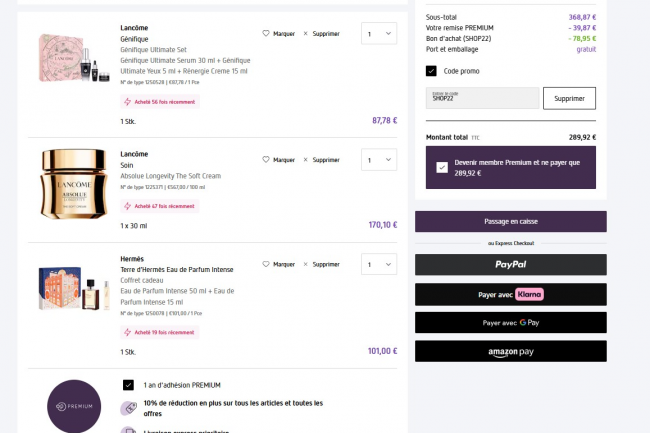Click Supprimer button beside promo code
This screenshot has height=433, width=650.
569,98
